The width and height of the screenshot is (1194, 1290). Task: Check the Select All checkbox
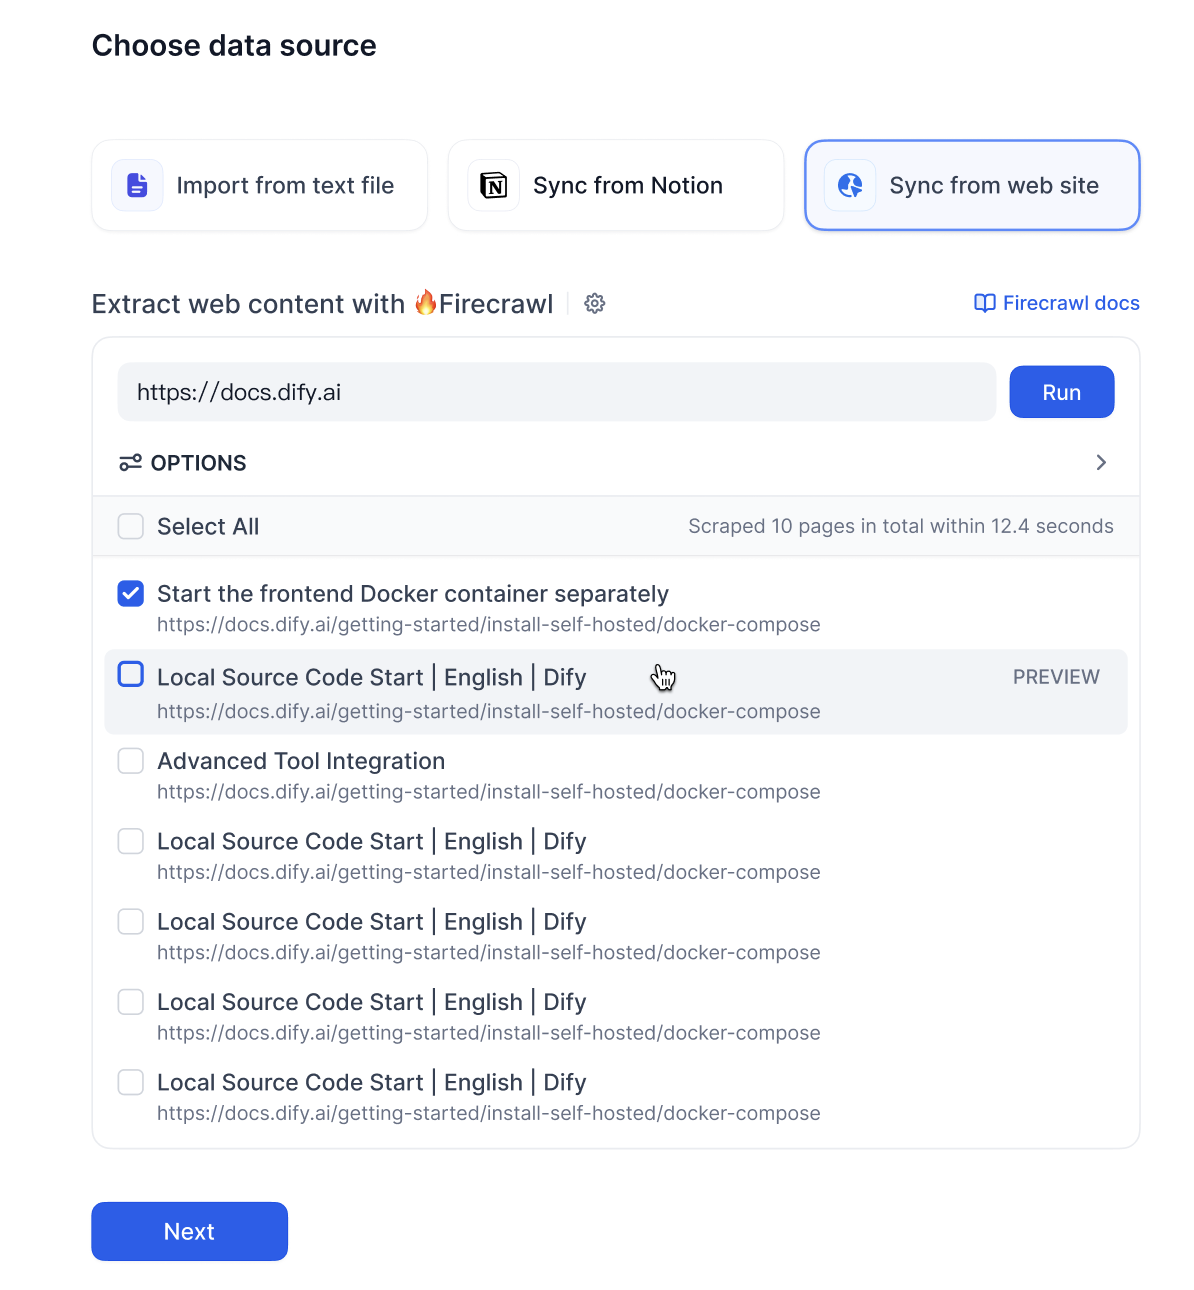pyautogui.click(x=131, y=526)
